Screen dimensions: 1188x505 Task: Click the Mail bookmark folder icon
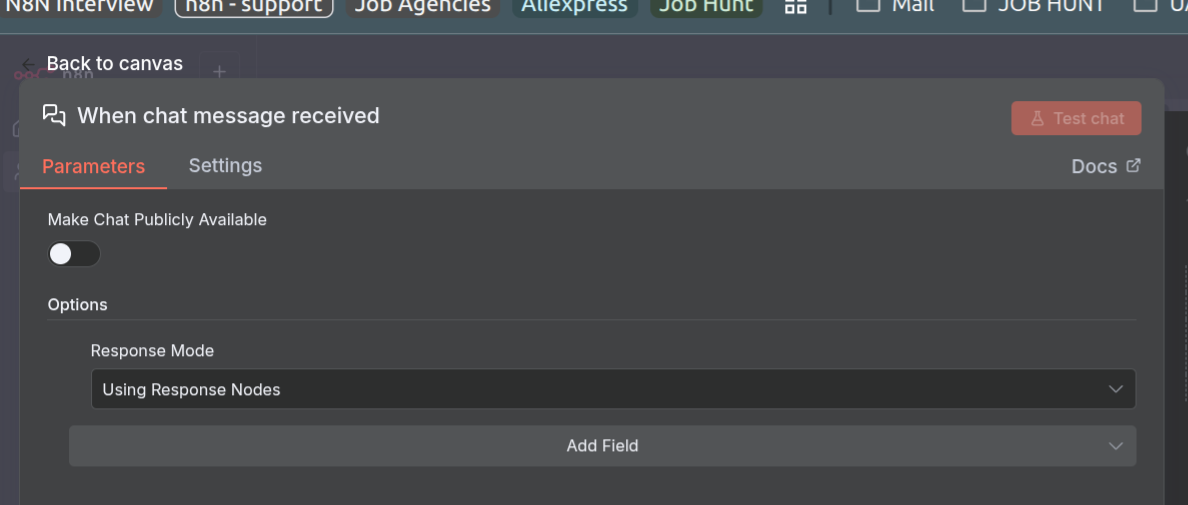[869, 5]
